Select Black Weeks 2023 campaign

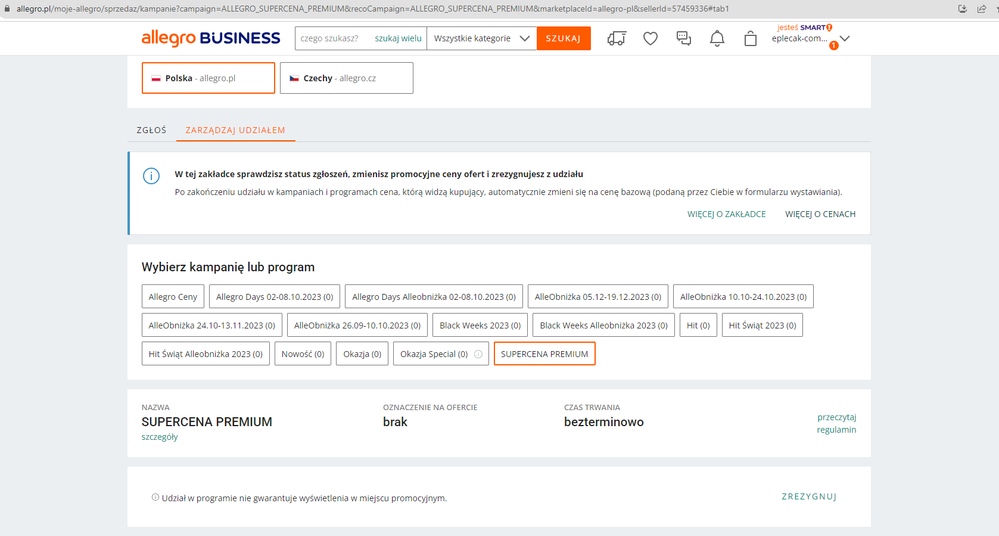pos(480,325)
